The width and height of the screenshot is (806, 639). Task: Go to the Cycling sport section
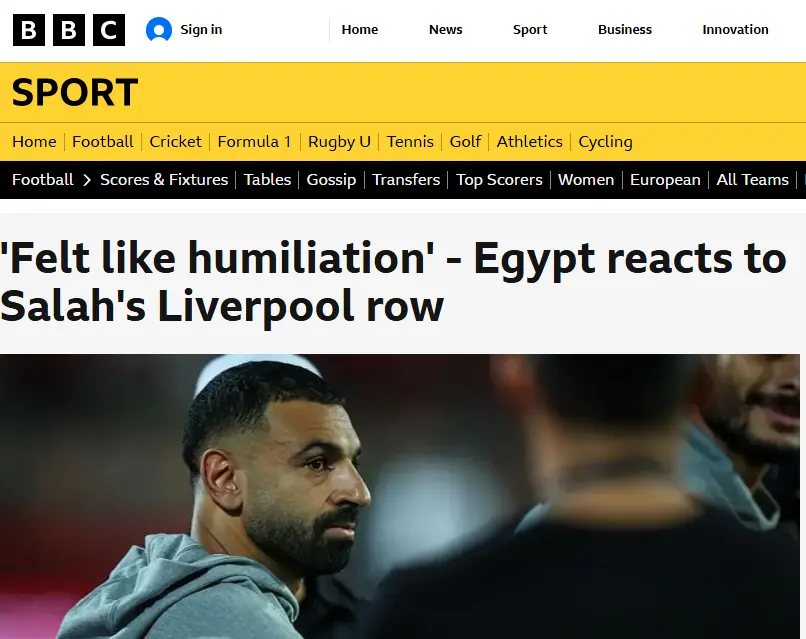[606, 142]
